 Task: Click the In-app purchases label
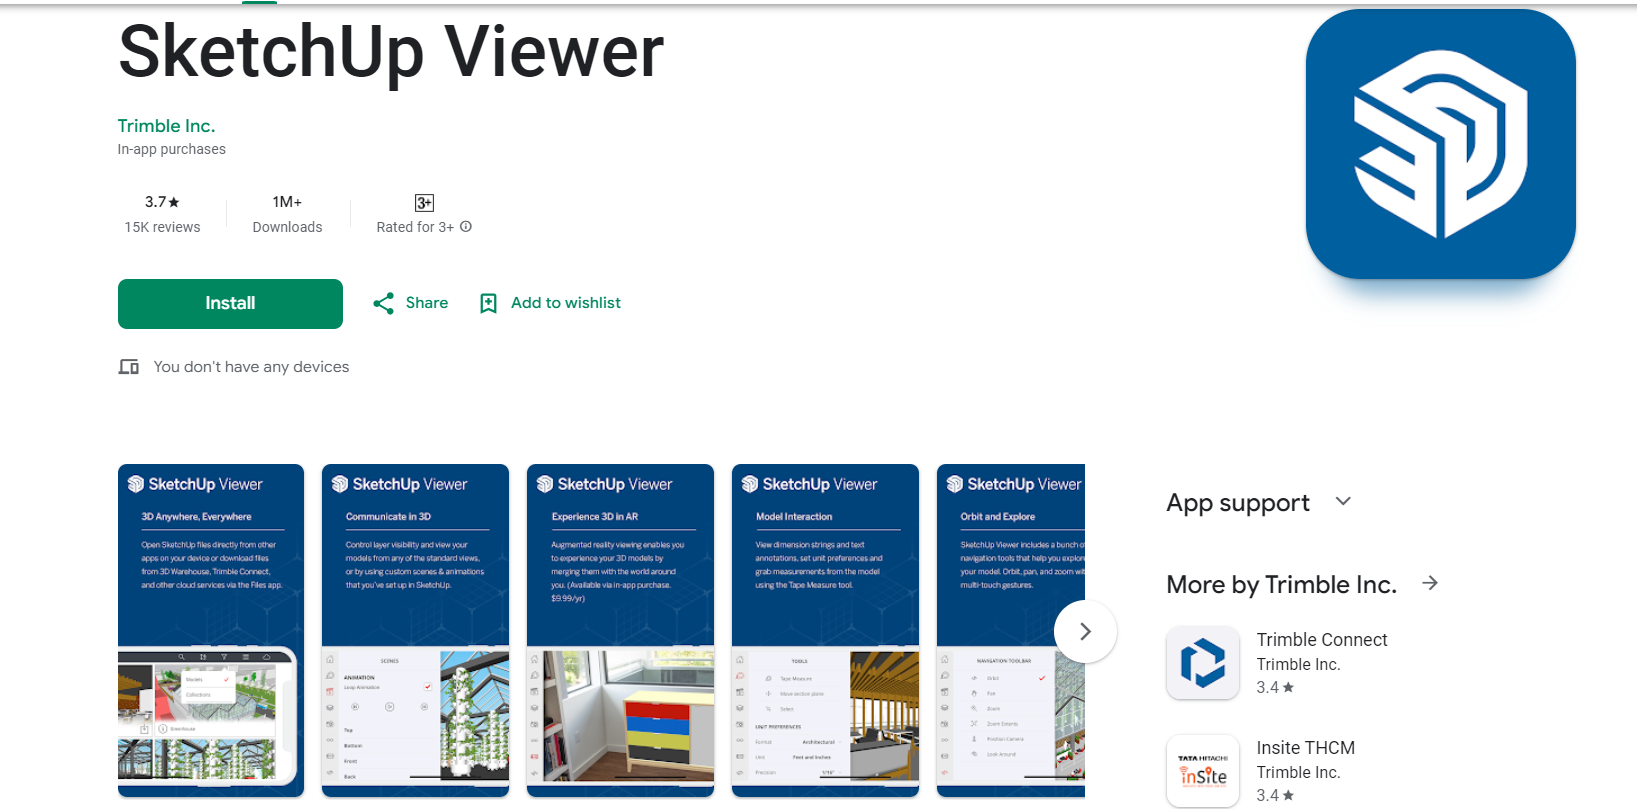point(171,149)
